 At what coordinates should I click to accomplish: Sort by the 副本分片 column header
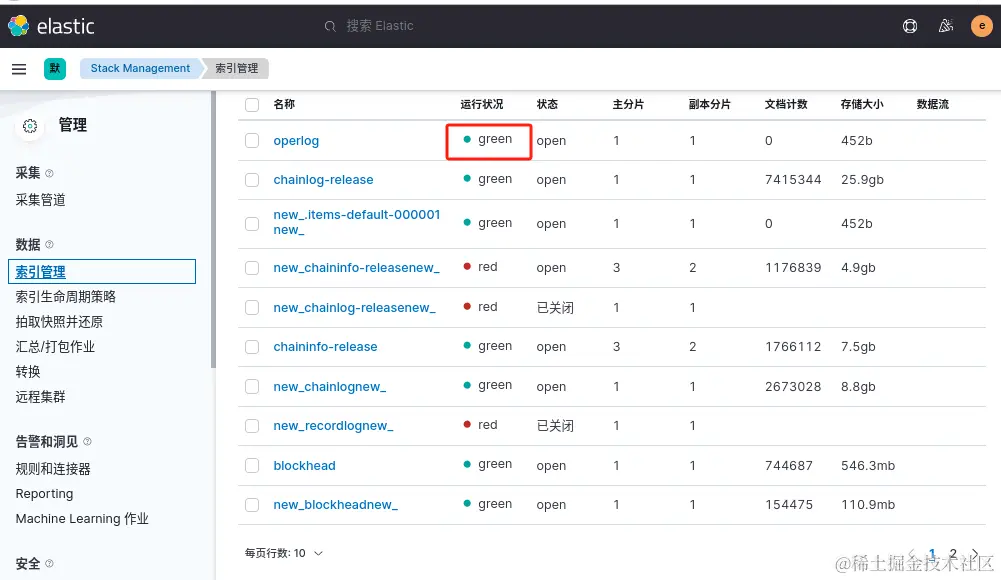[709, 105]
